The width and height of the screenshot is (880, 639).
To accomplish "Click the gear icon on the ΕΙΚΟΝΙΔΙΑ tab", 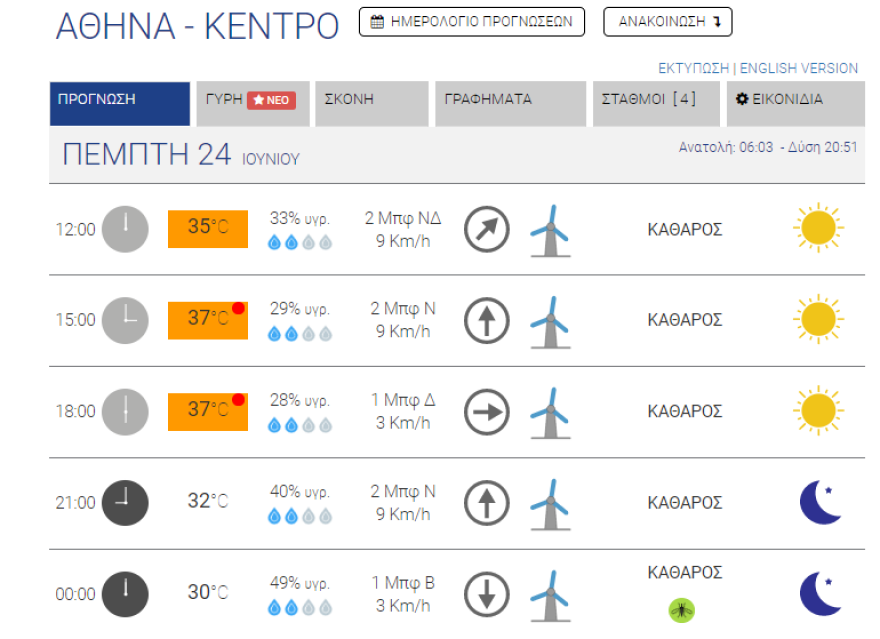I will [741, 99].
